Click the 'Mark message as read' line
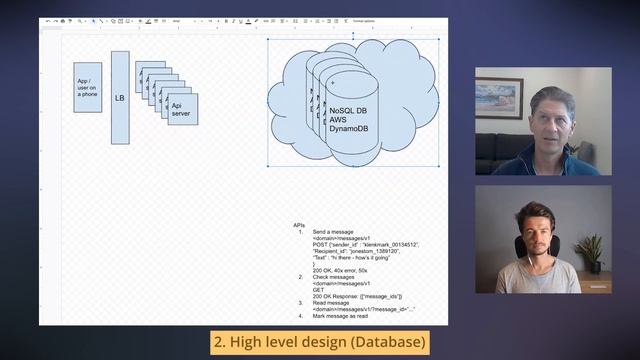 point(340,316)
